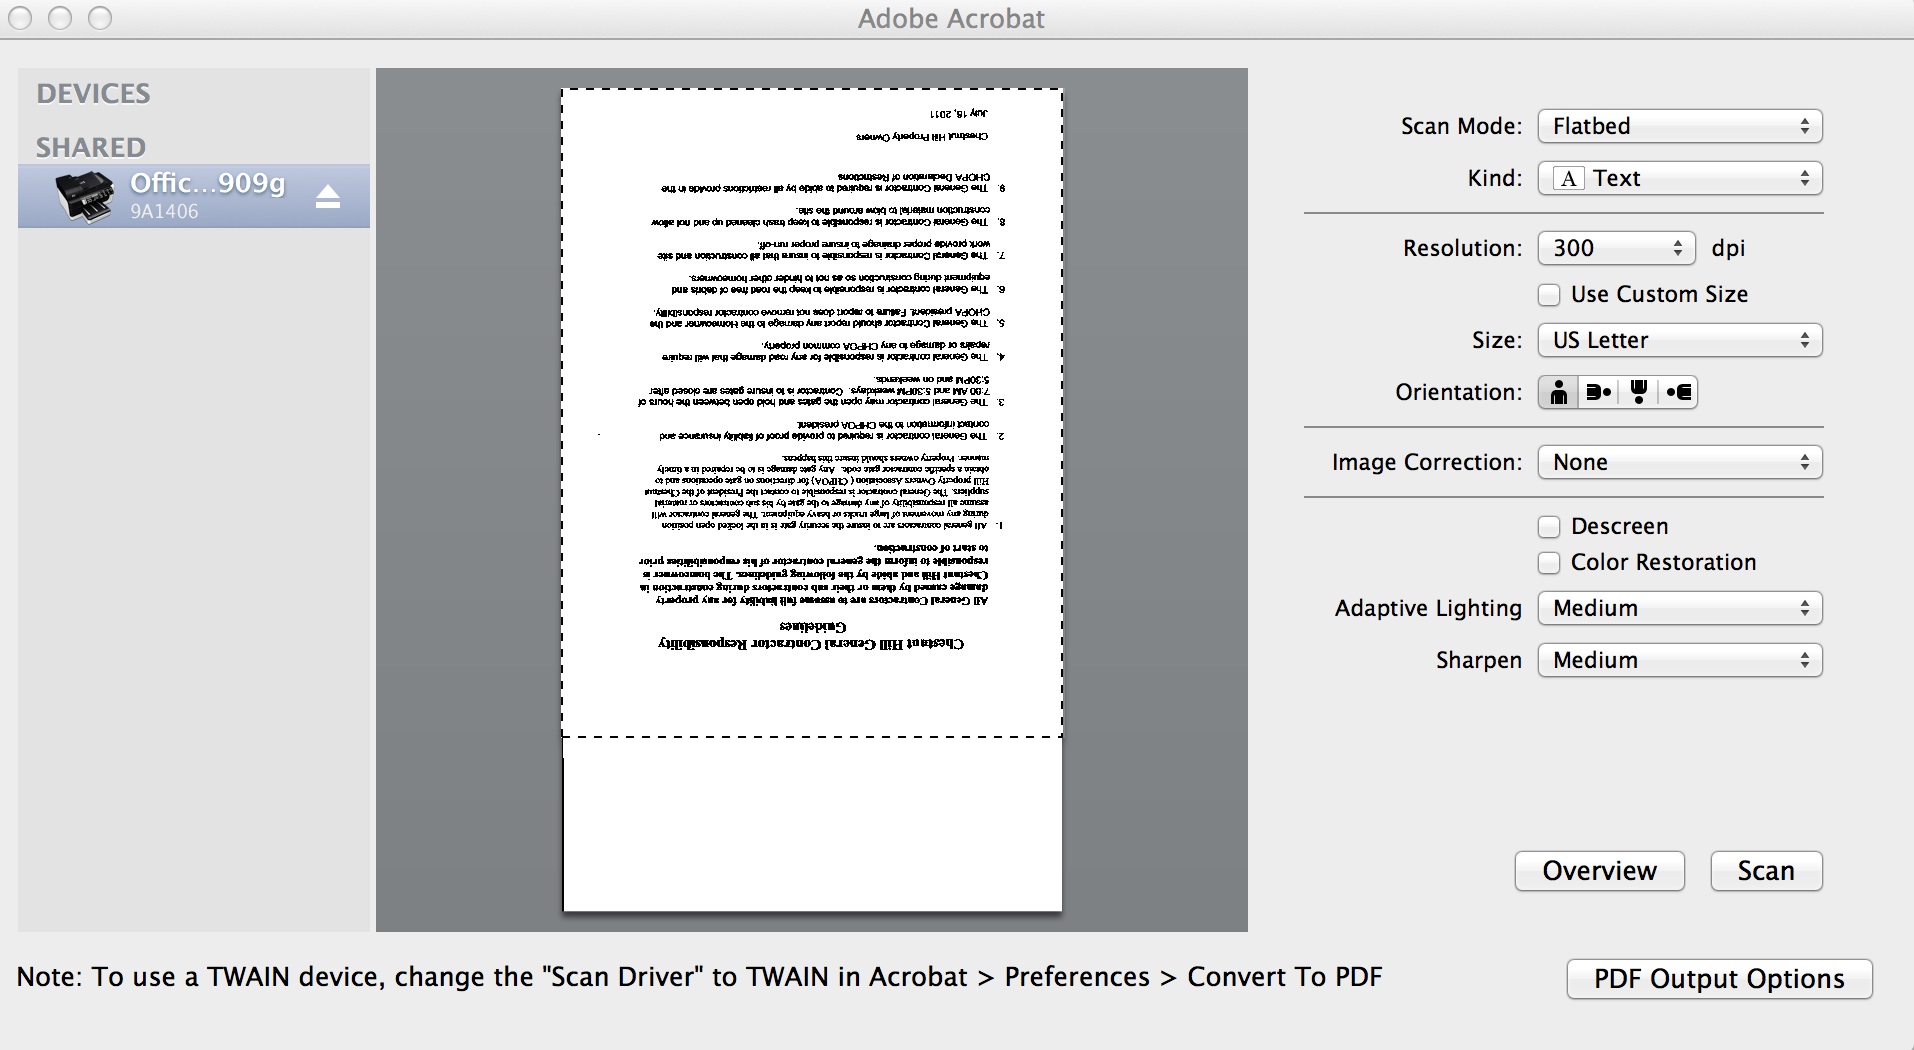Open the Size US Letter dropdown
Image resolution: width=1914 pixels, height=1050 pixels.
pos(1680,340)
